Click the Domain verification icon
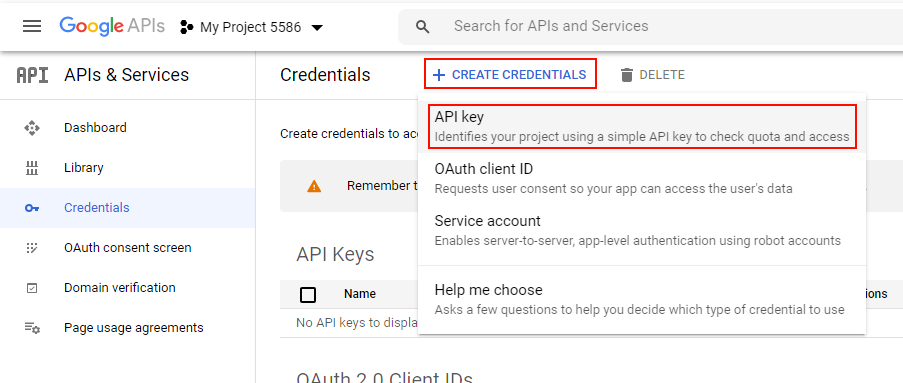The height and width of the screenshot is (383, 903). tap(32, 288)
